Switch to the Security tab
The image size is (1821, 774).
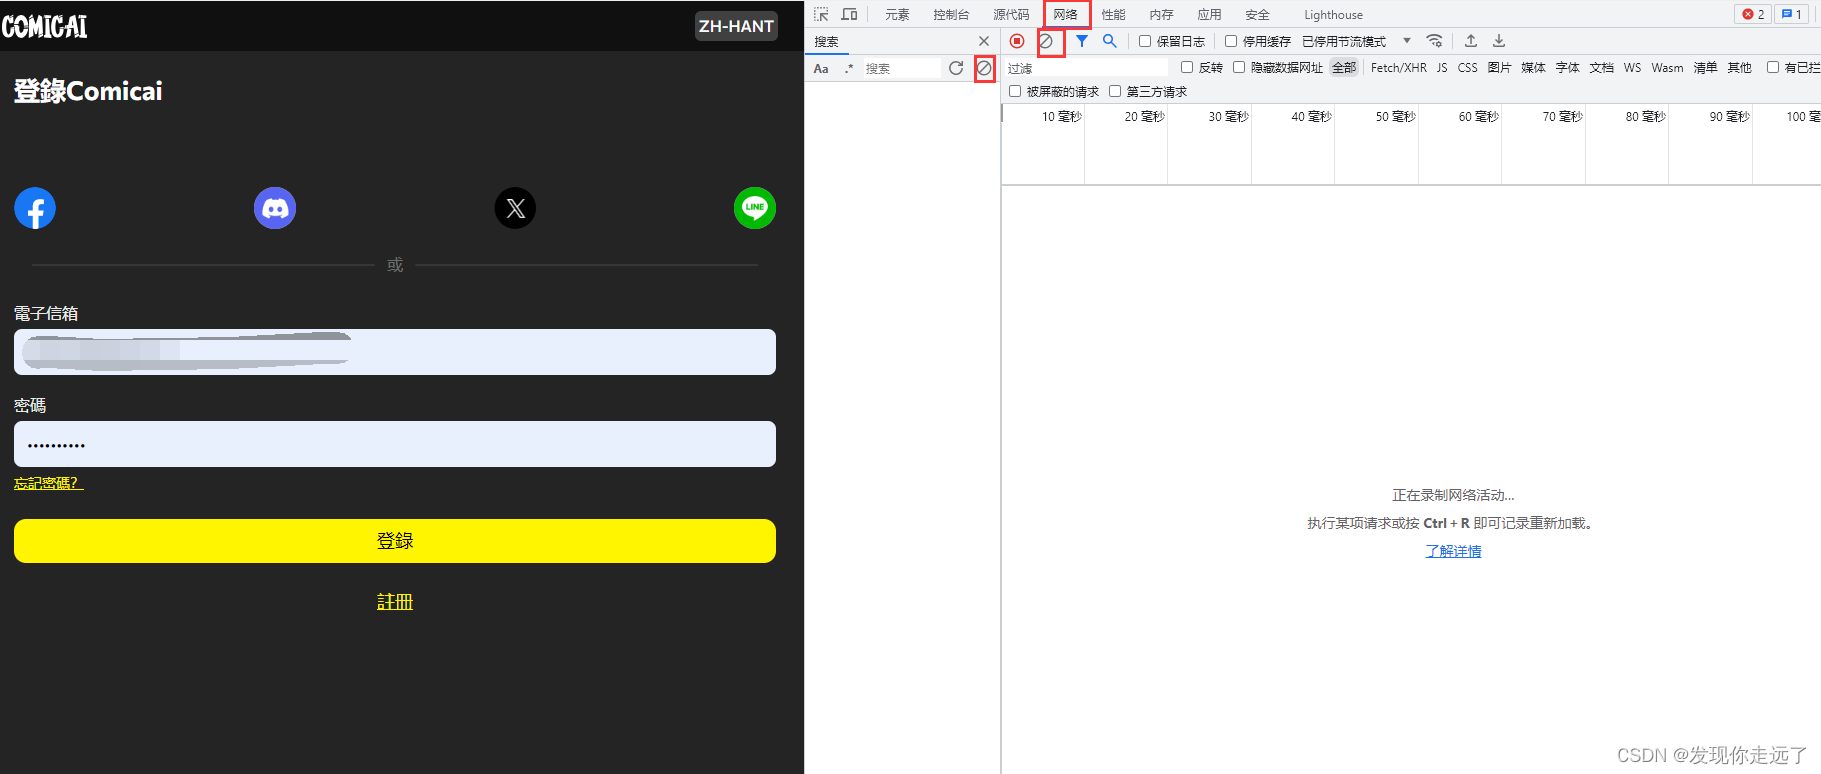1257,14
